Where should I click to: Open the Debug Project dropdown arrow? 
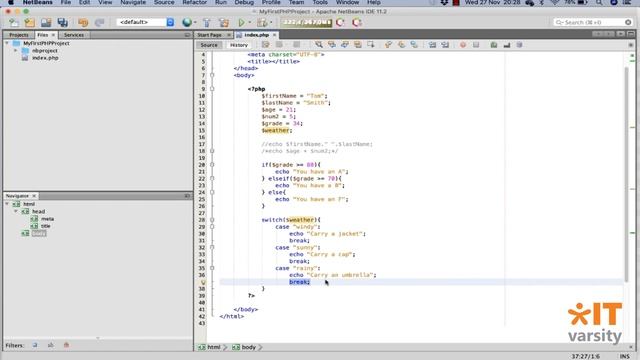click(x=270, y=22)
